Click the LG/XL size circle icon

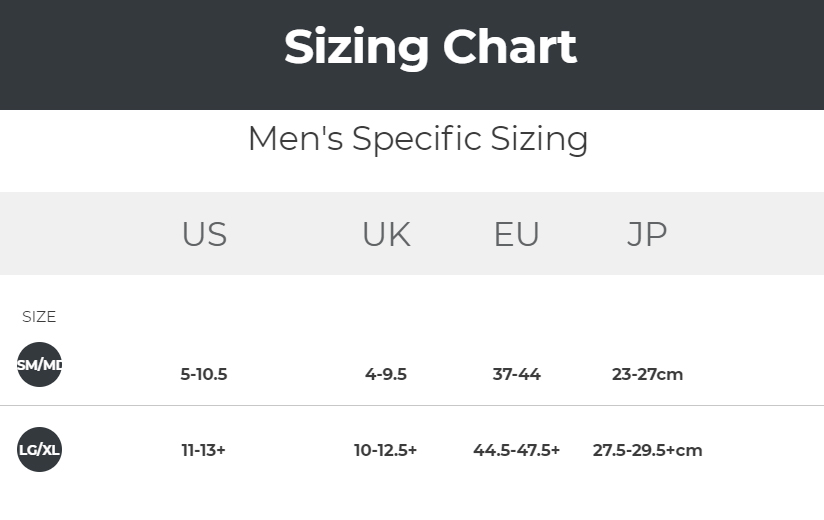click(x=39, y=450)
